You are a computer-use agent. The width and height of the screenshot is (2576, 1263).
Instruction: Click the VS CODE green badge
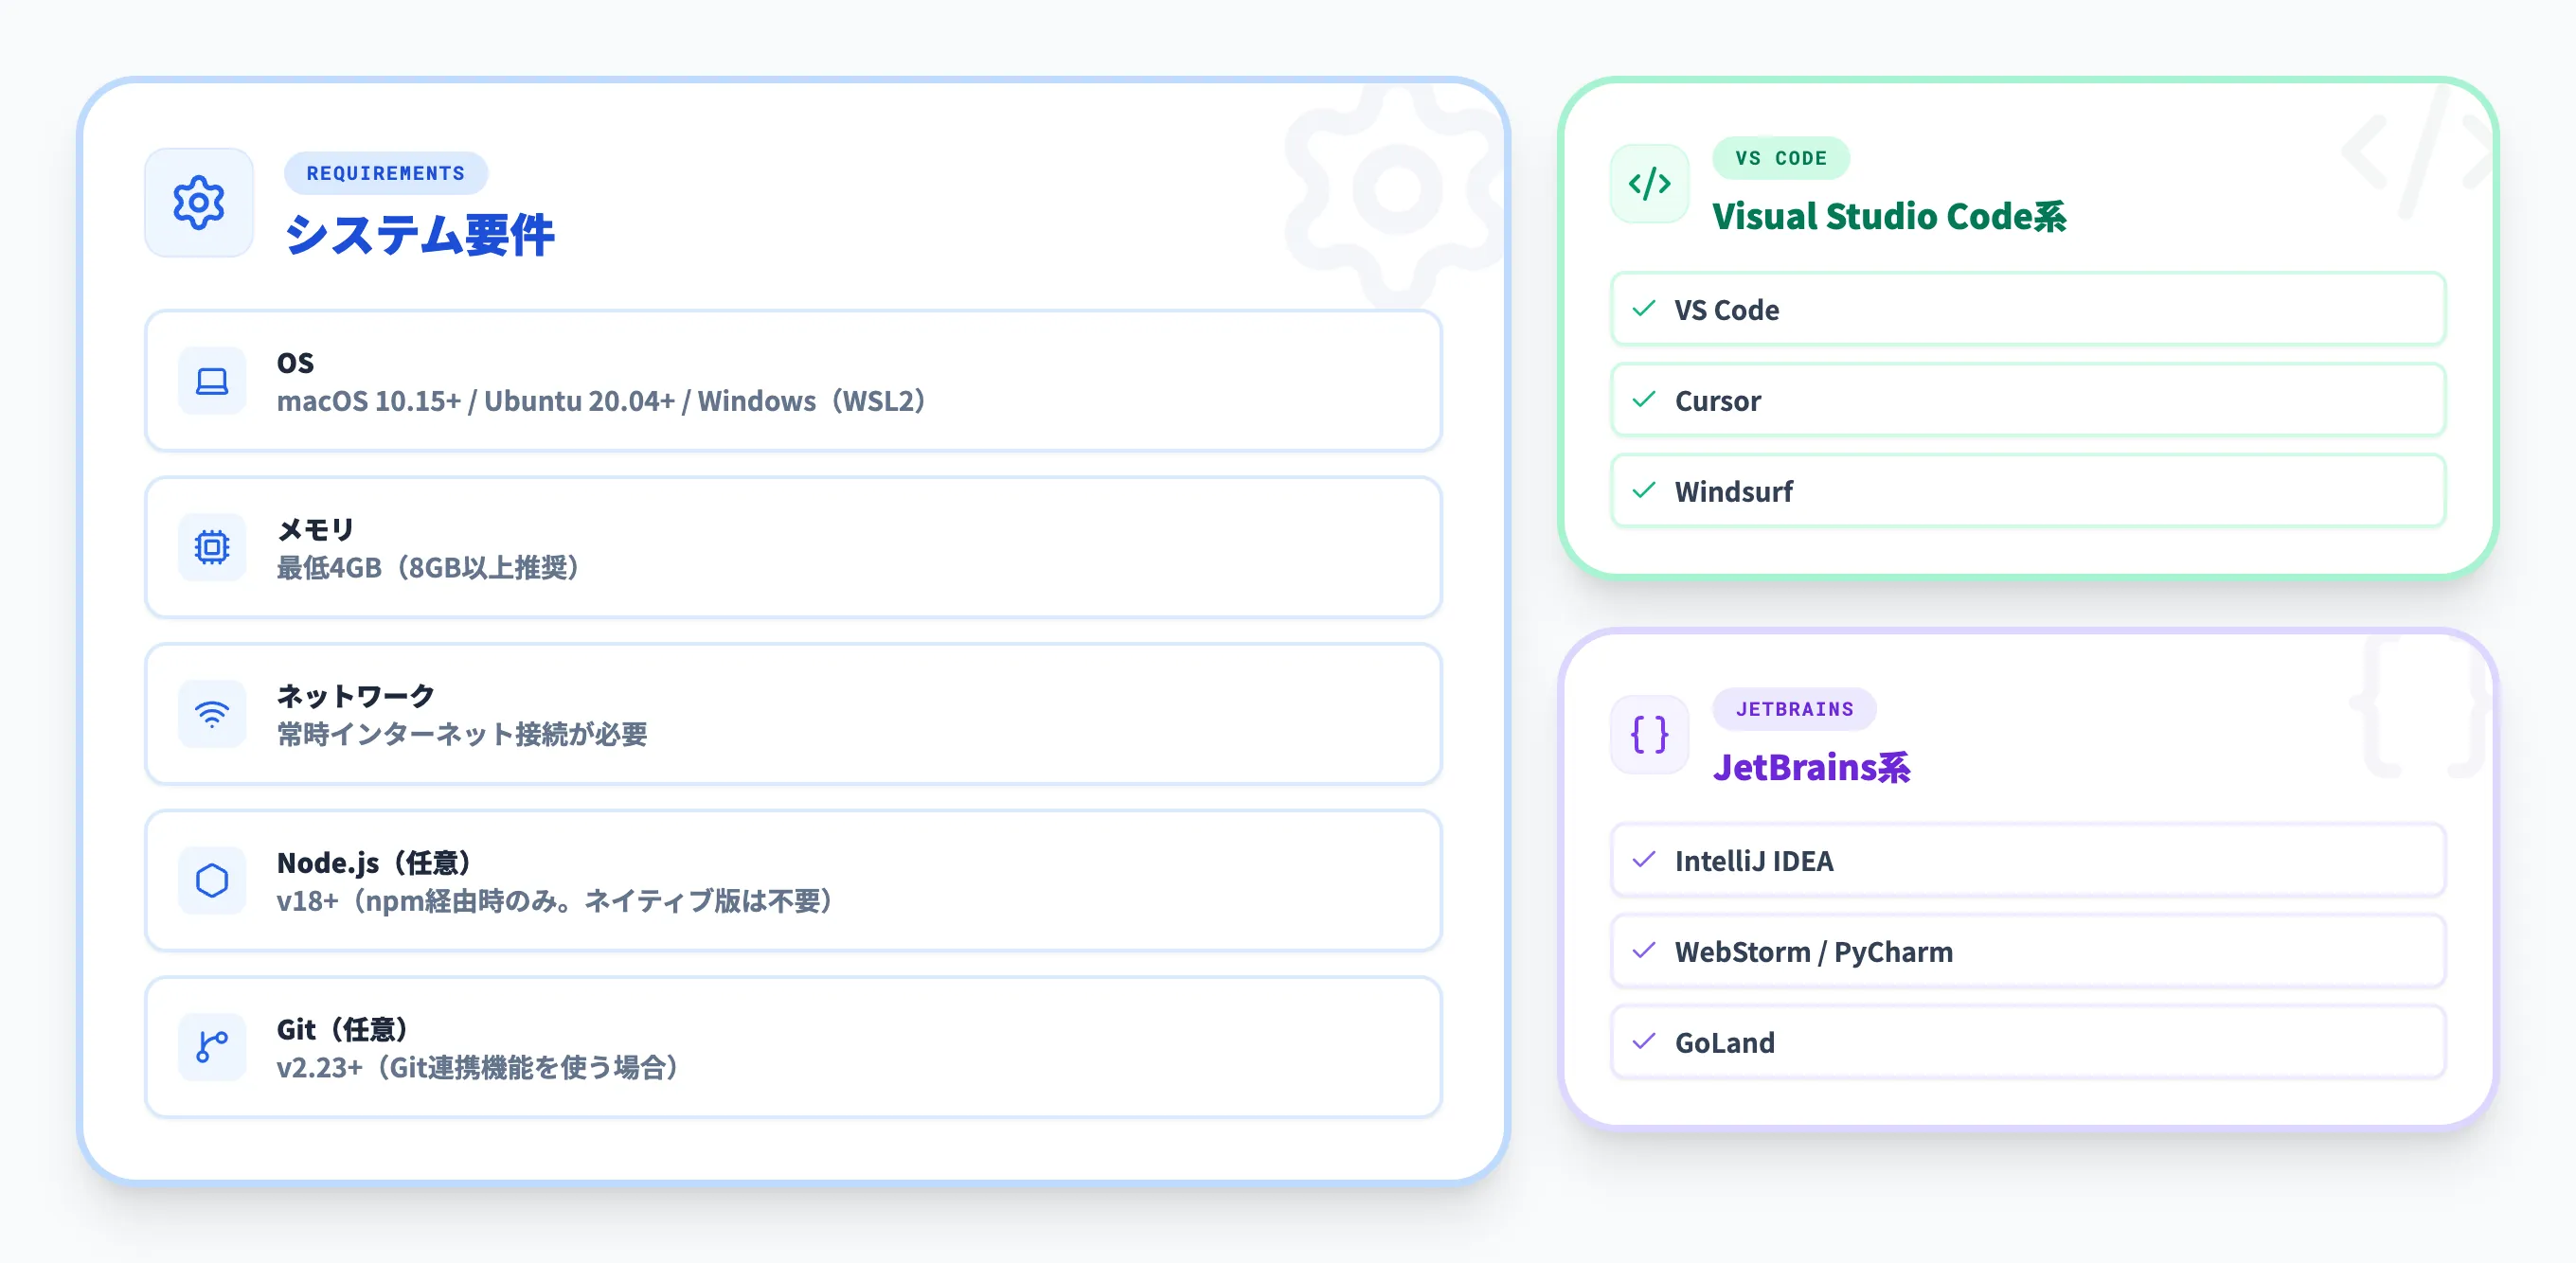pyautogui.click(x=1780, y=158)
